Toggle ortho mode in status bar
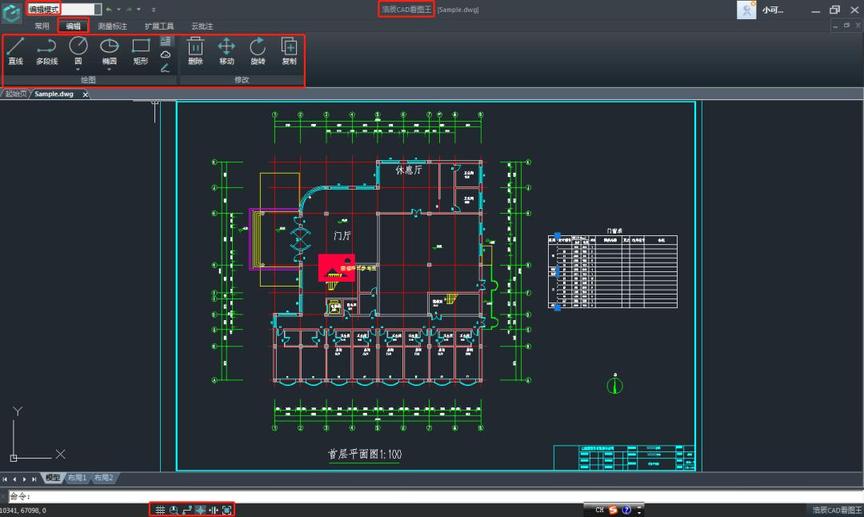This screenshot has height=517, width=864. [x=187, y=510]
